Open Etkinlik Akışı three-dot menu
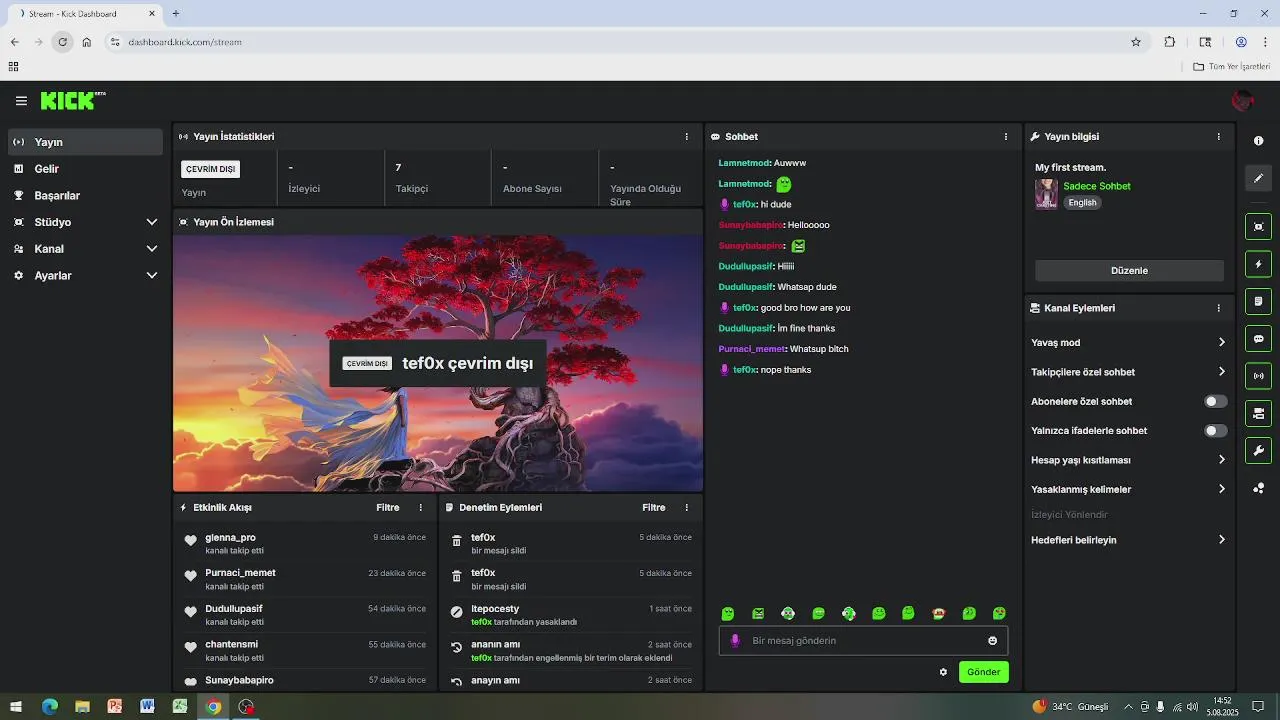Screen dimensions: 1280x720 (x=420, y=507)
